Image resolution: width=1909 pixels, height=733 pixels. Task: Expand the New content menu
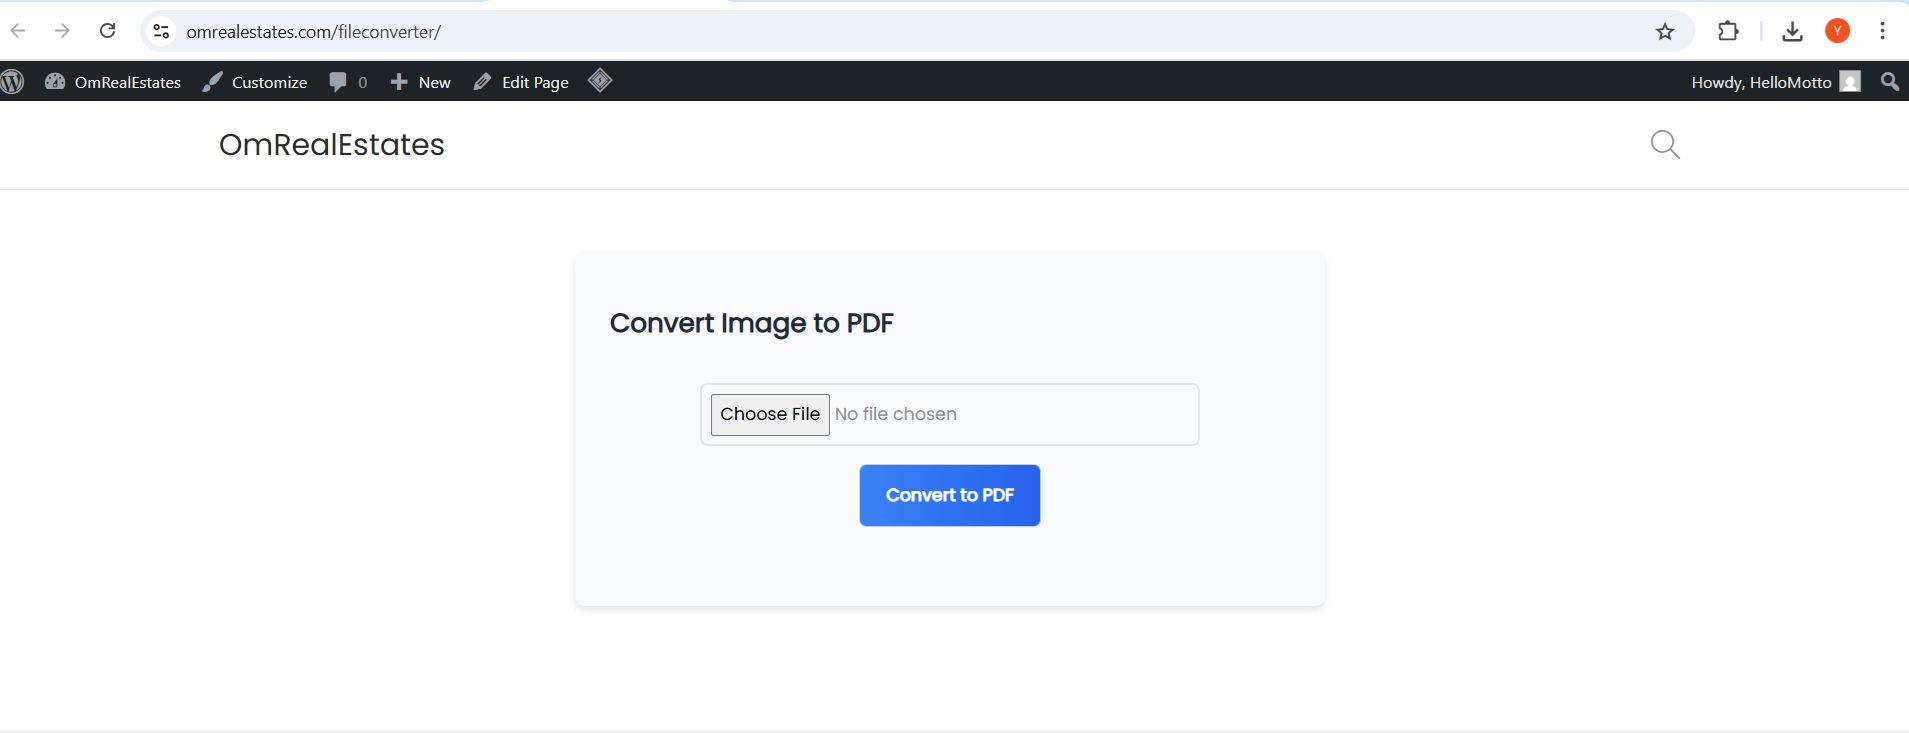coord(421,82)
